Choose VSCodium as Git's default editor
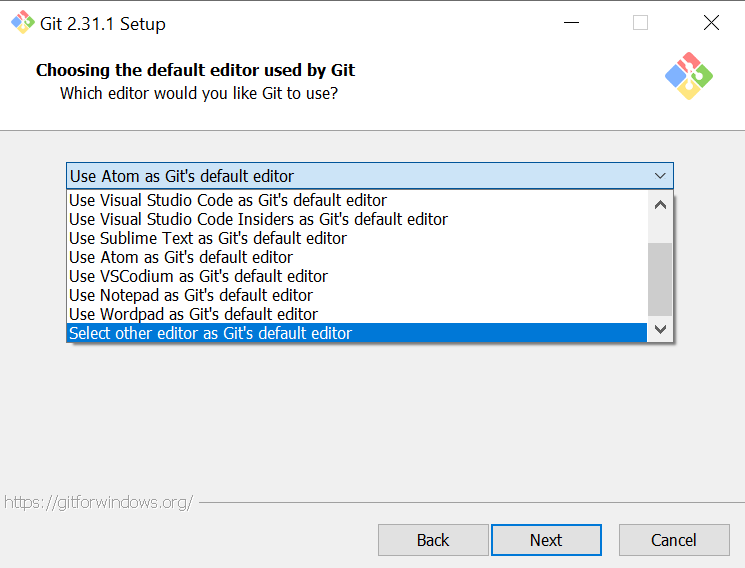The image size is (745, 568). click(x=198, y=276)
